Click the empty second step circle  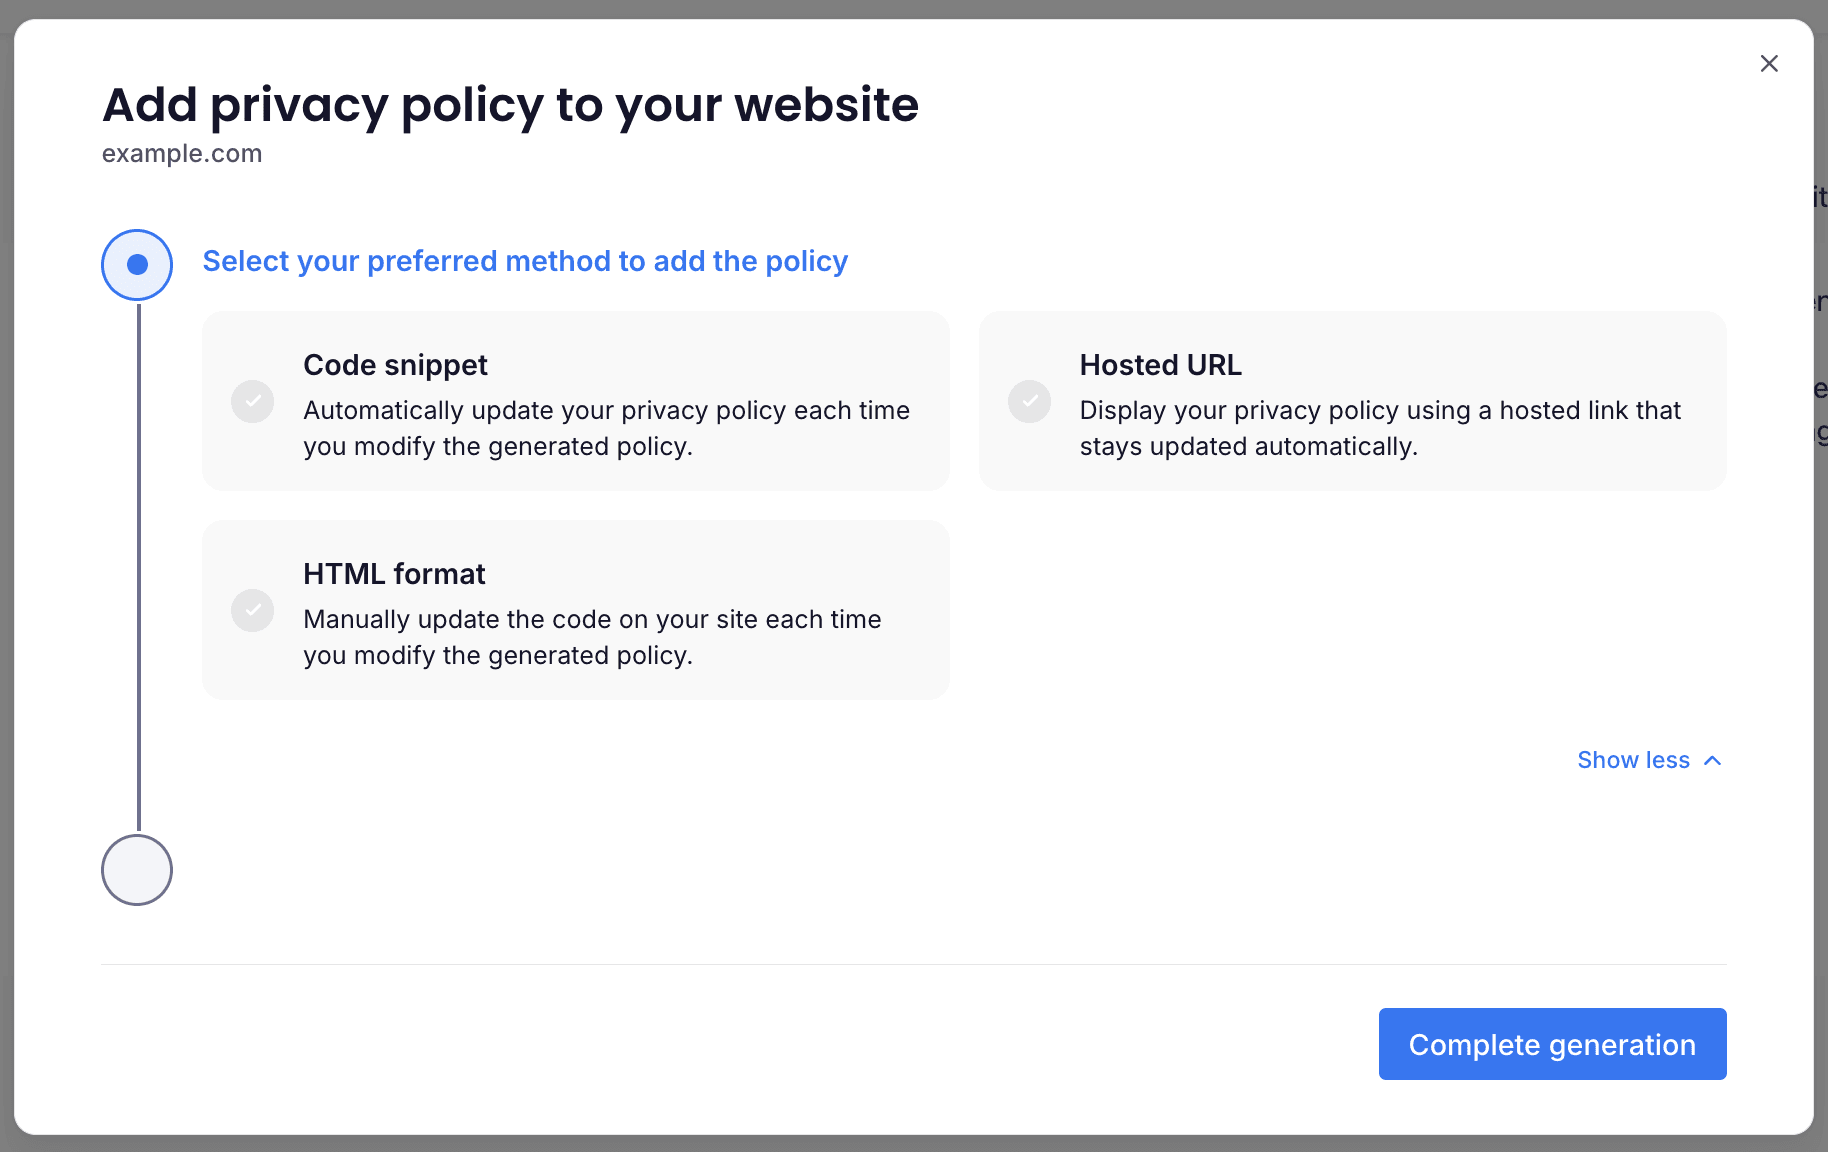[x=137, y=870]
